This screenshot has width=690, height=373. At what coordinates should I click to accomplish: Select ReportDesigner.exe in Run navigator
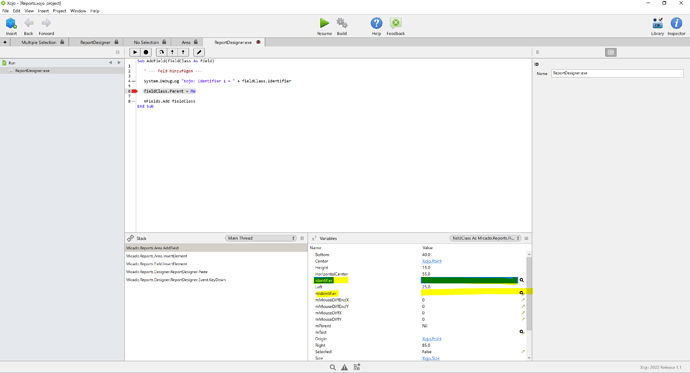tap(32, 70)
